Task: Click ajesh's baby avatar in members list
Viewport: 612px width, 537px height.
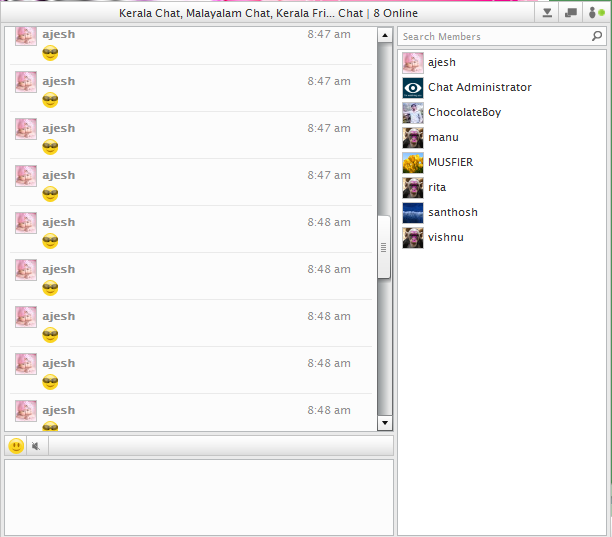Action: [413, 63]
